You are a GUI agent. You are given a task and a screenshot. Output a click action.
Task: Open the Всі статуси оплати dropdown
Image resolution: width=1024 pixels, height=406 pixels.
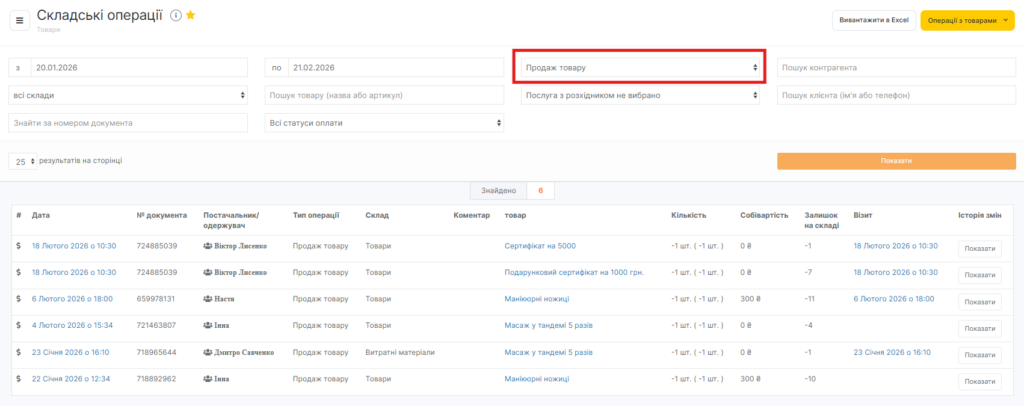tap(384, 122)
